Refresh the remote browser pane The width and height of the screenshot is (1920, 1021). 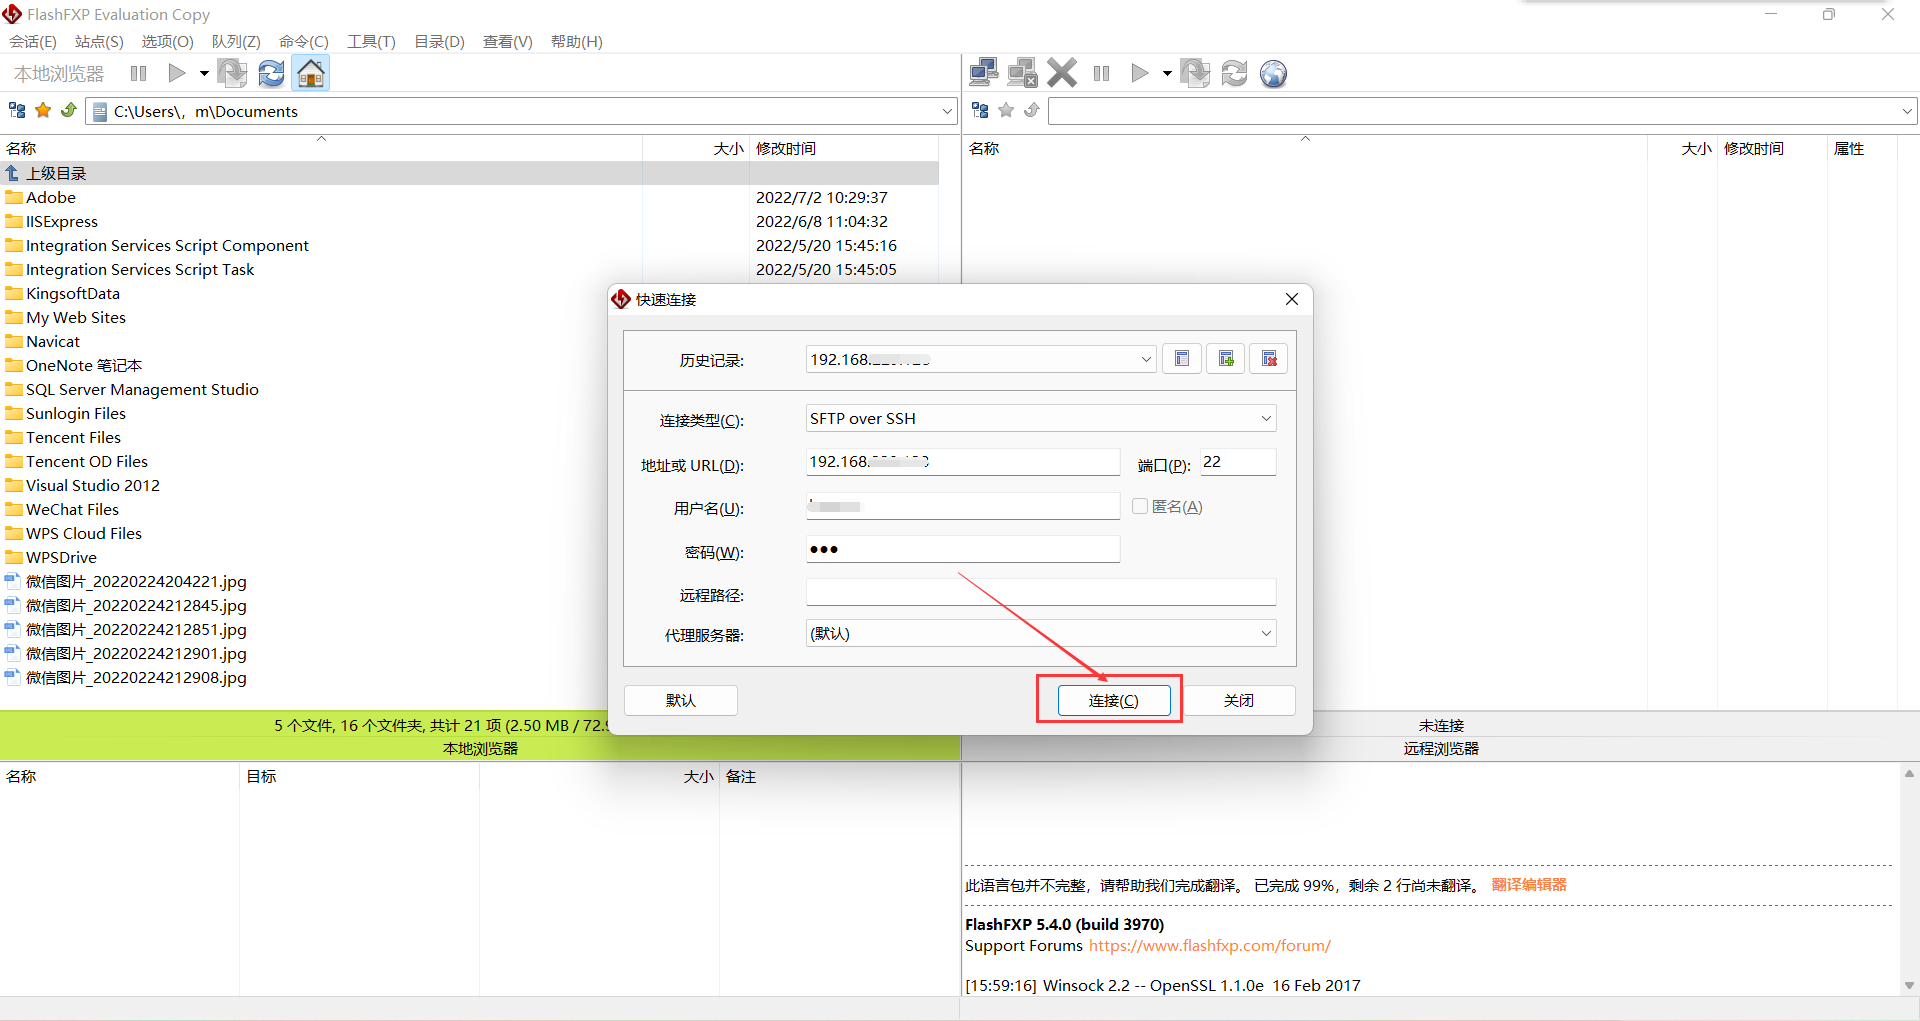[1234, 73]
